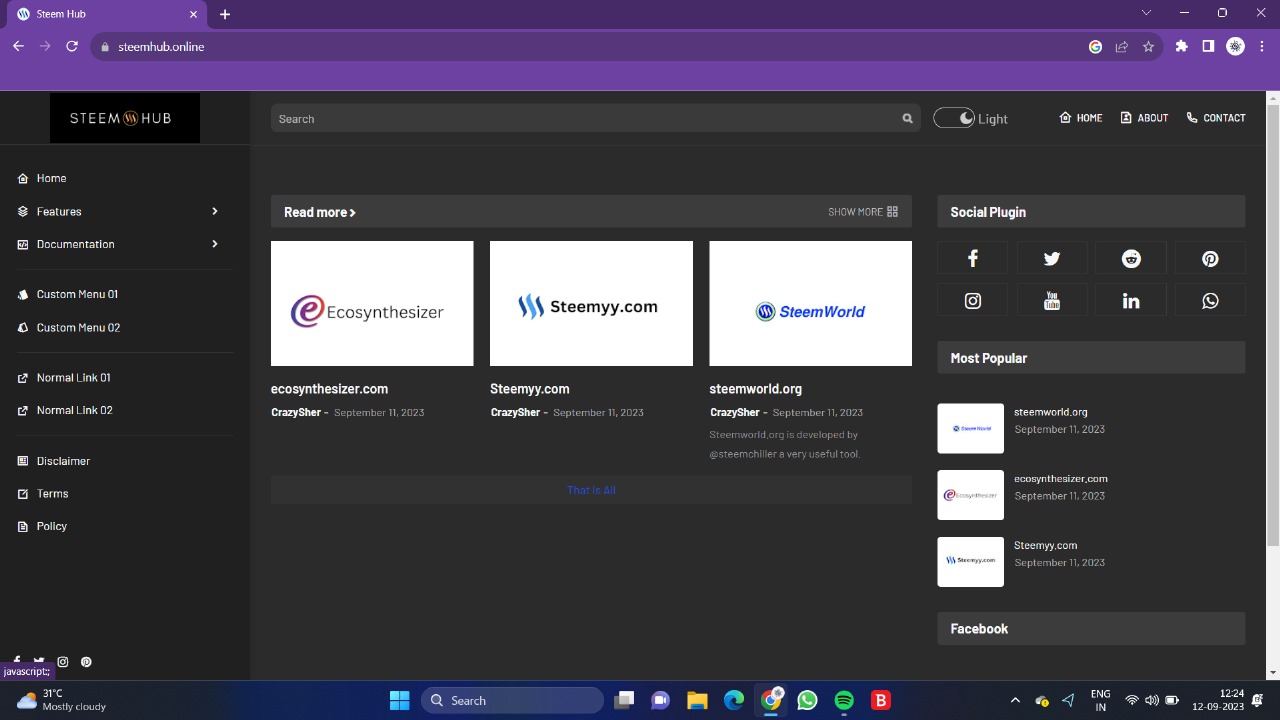Click the Facebook icon in Social Plugin
1280x720 pixels.
[x=972, y=259]
